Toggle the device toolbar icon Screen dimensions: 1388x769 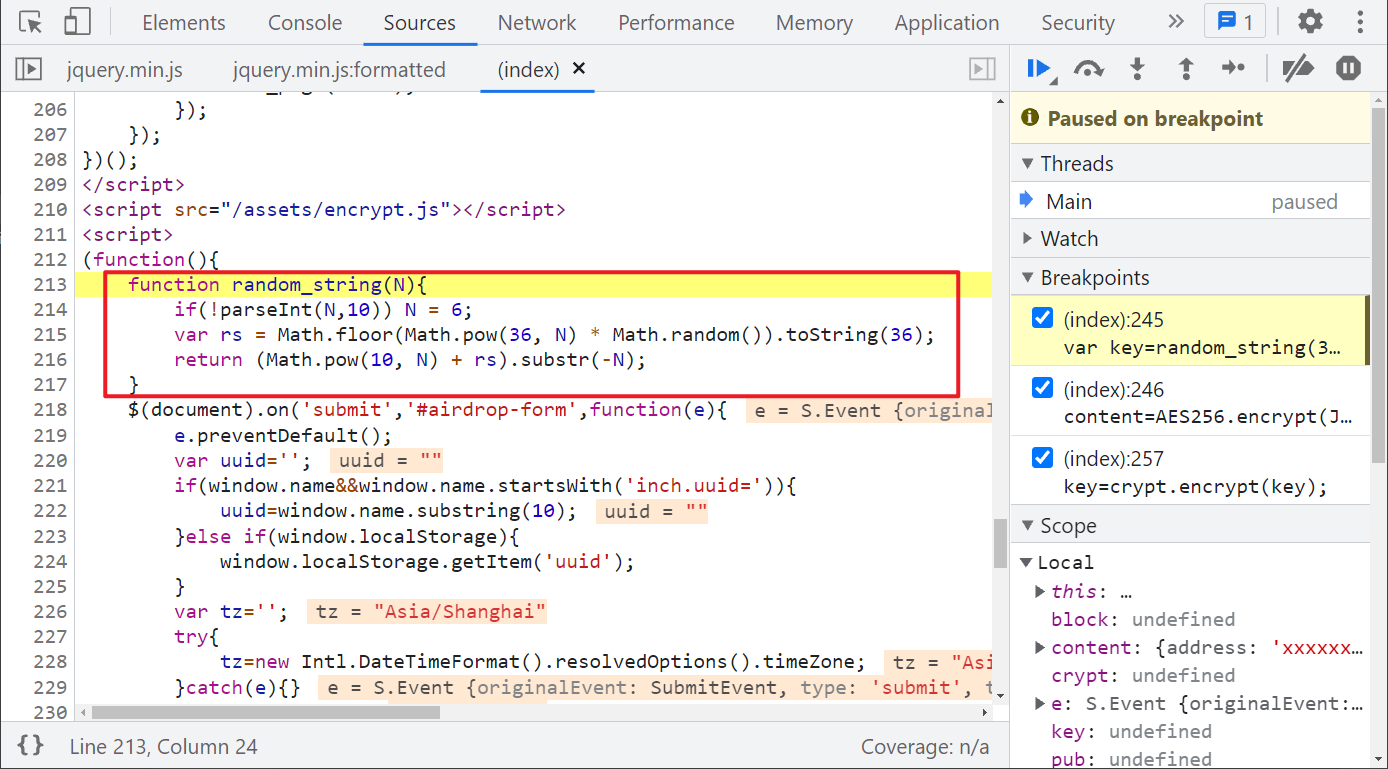click(77, 22)
